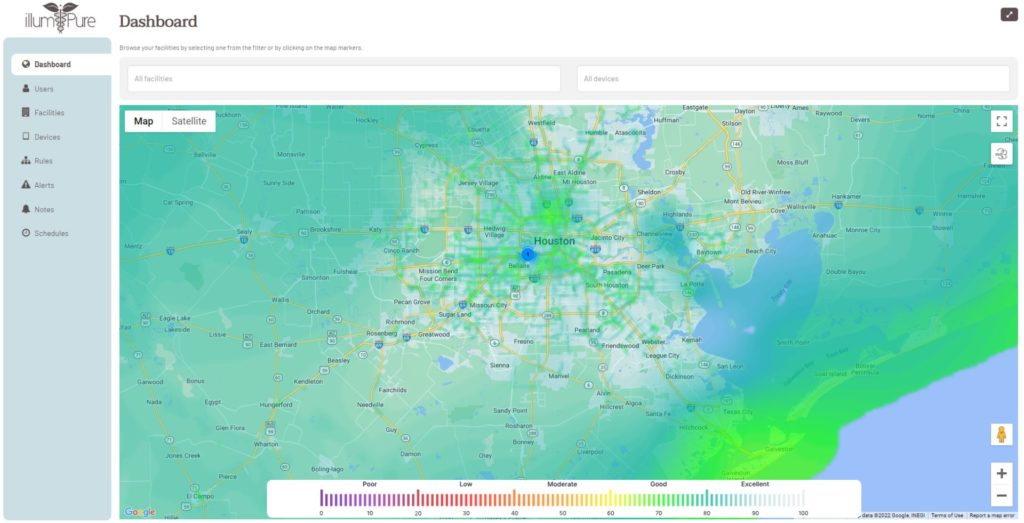Open the All facilities dropdown
The width and height of the screenshot is (1024, 523).
343,79
